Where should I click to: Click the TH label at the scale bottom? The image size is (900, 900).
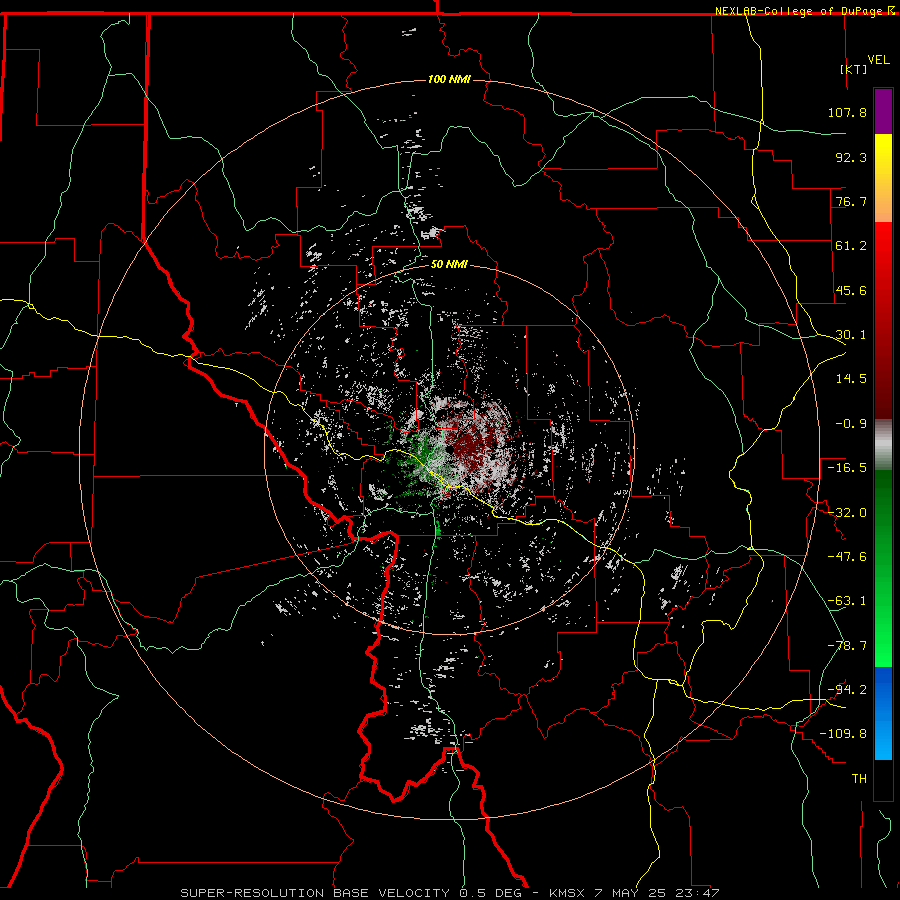click(859, 779)
